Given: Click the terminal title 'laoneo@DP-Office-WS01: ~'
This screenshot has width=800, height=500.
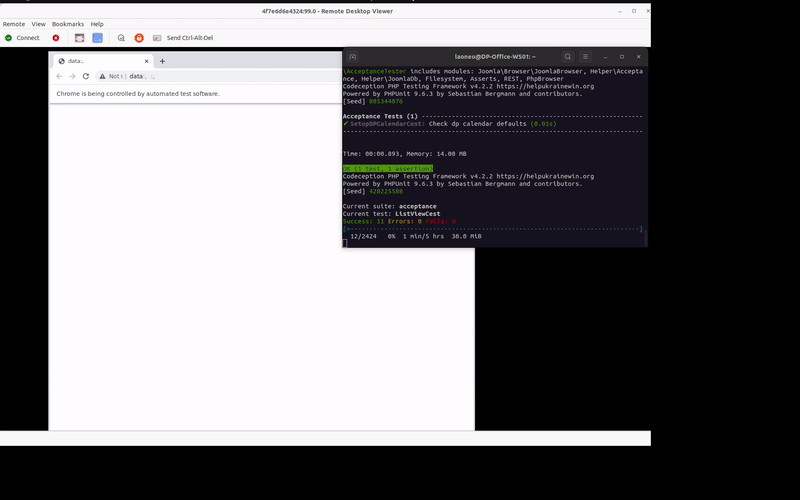Looking at the screenshot, I should coord(495,57).
